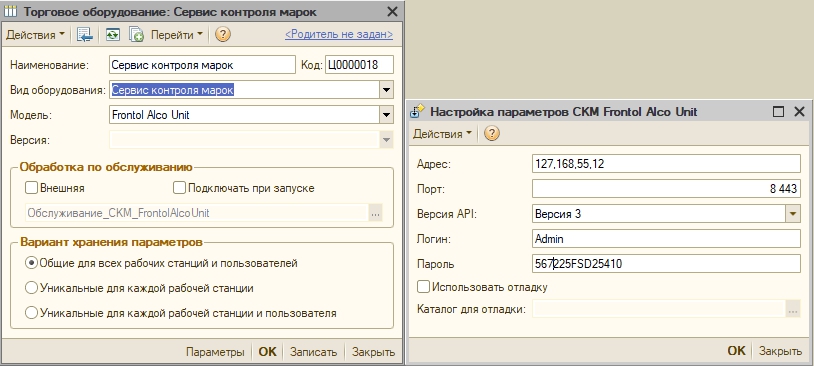Click the green refresh icon in toolbar
This screenshot has height=366, width=814.
click(x=113, y=35)
